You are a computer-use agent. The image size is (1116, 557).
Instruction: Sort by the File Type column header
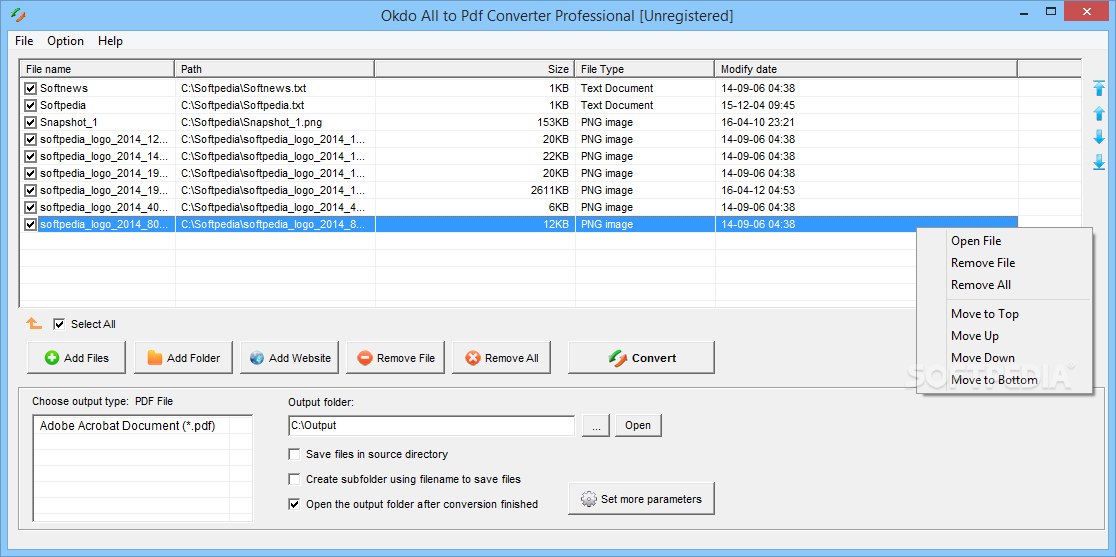(x=645, y=69)
